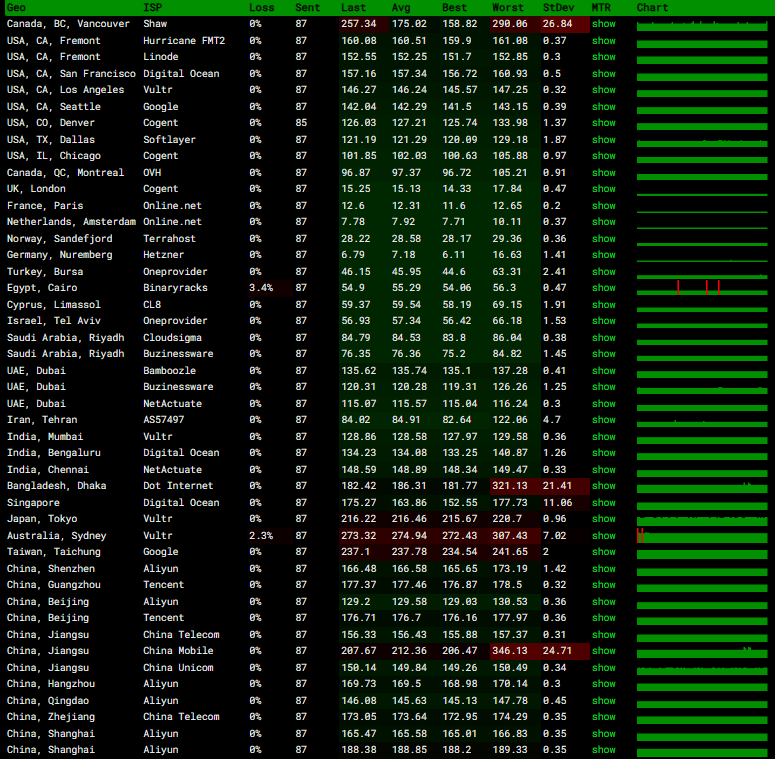Viewport: 775px width, 759px height.
Task: Open show link for Dubai NetActuate
Action: pos(603,404)
